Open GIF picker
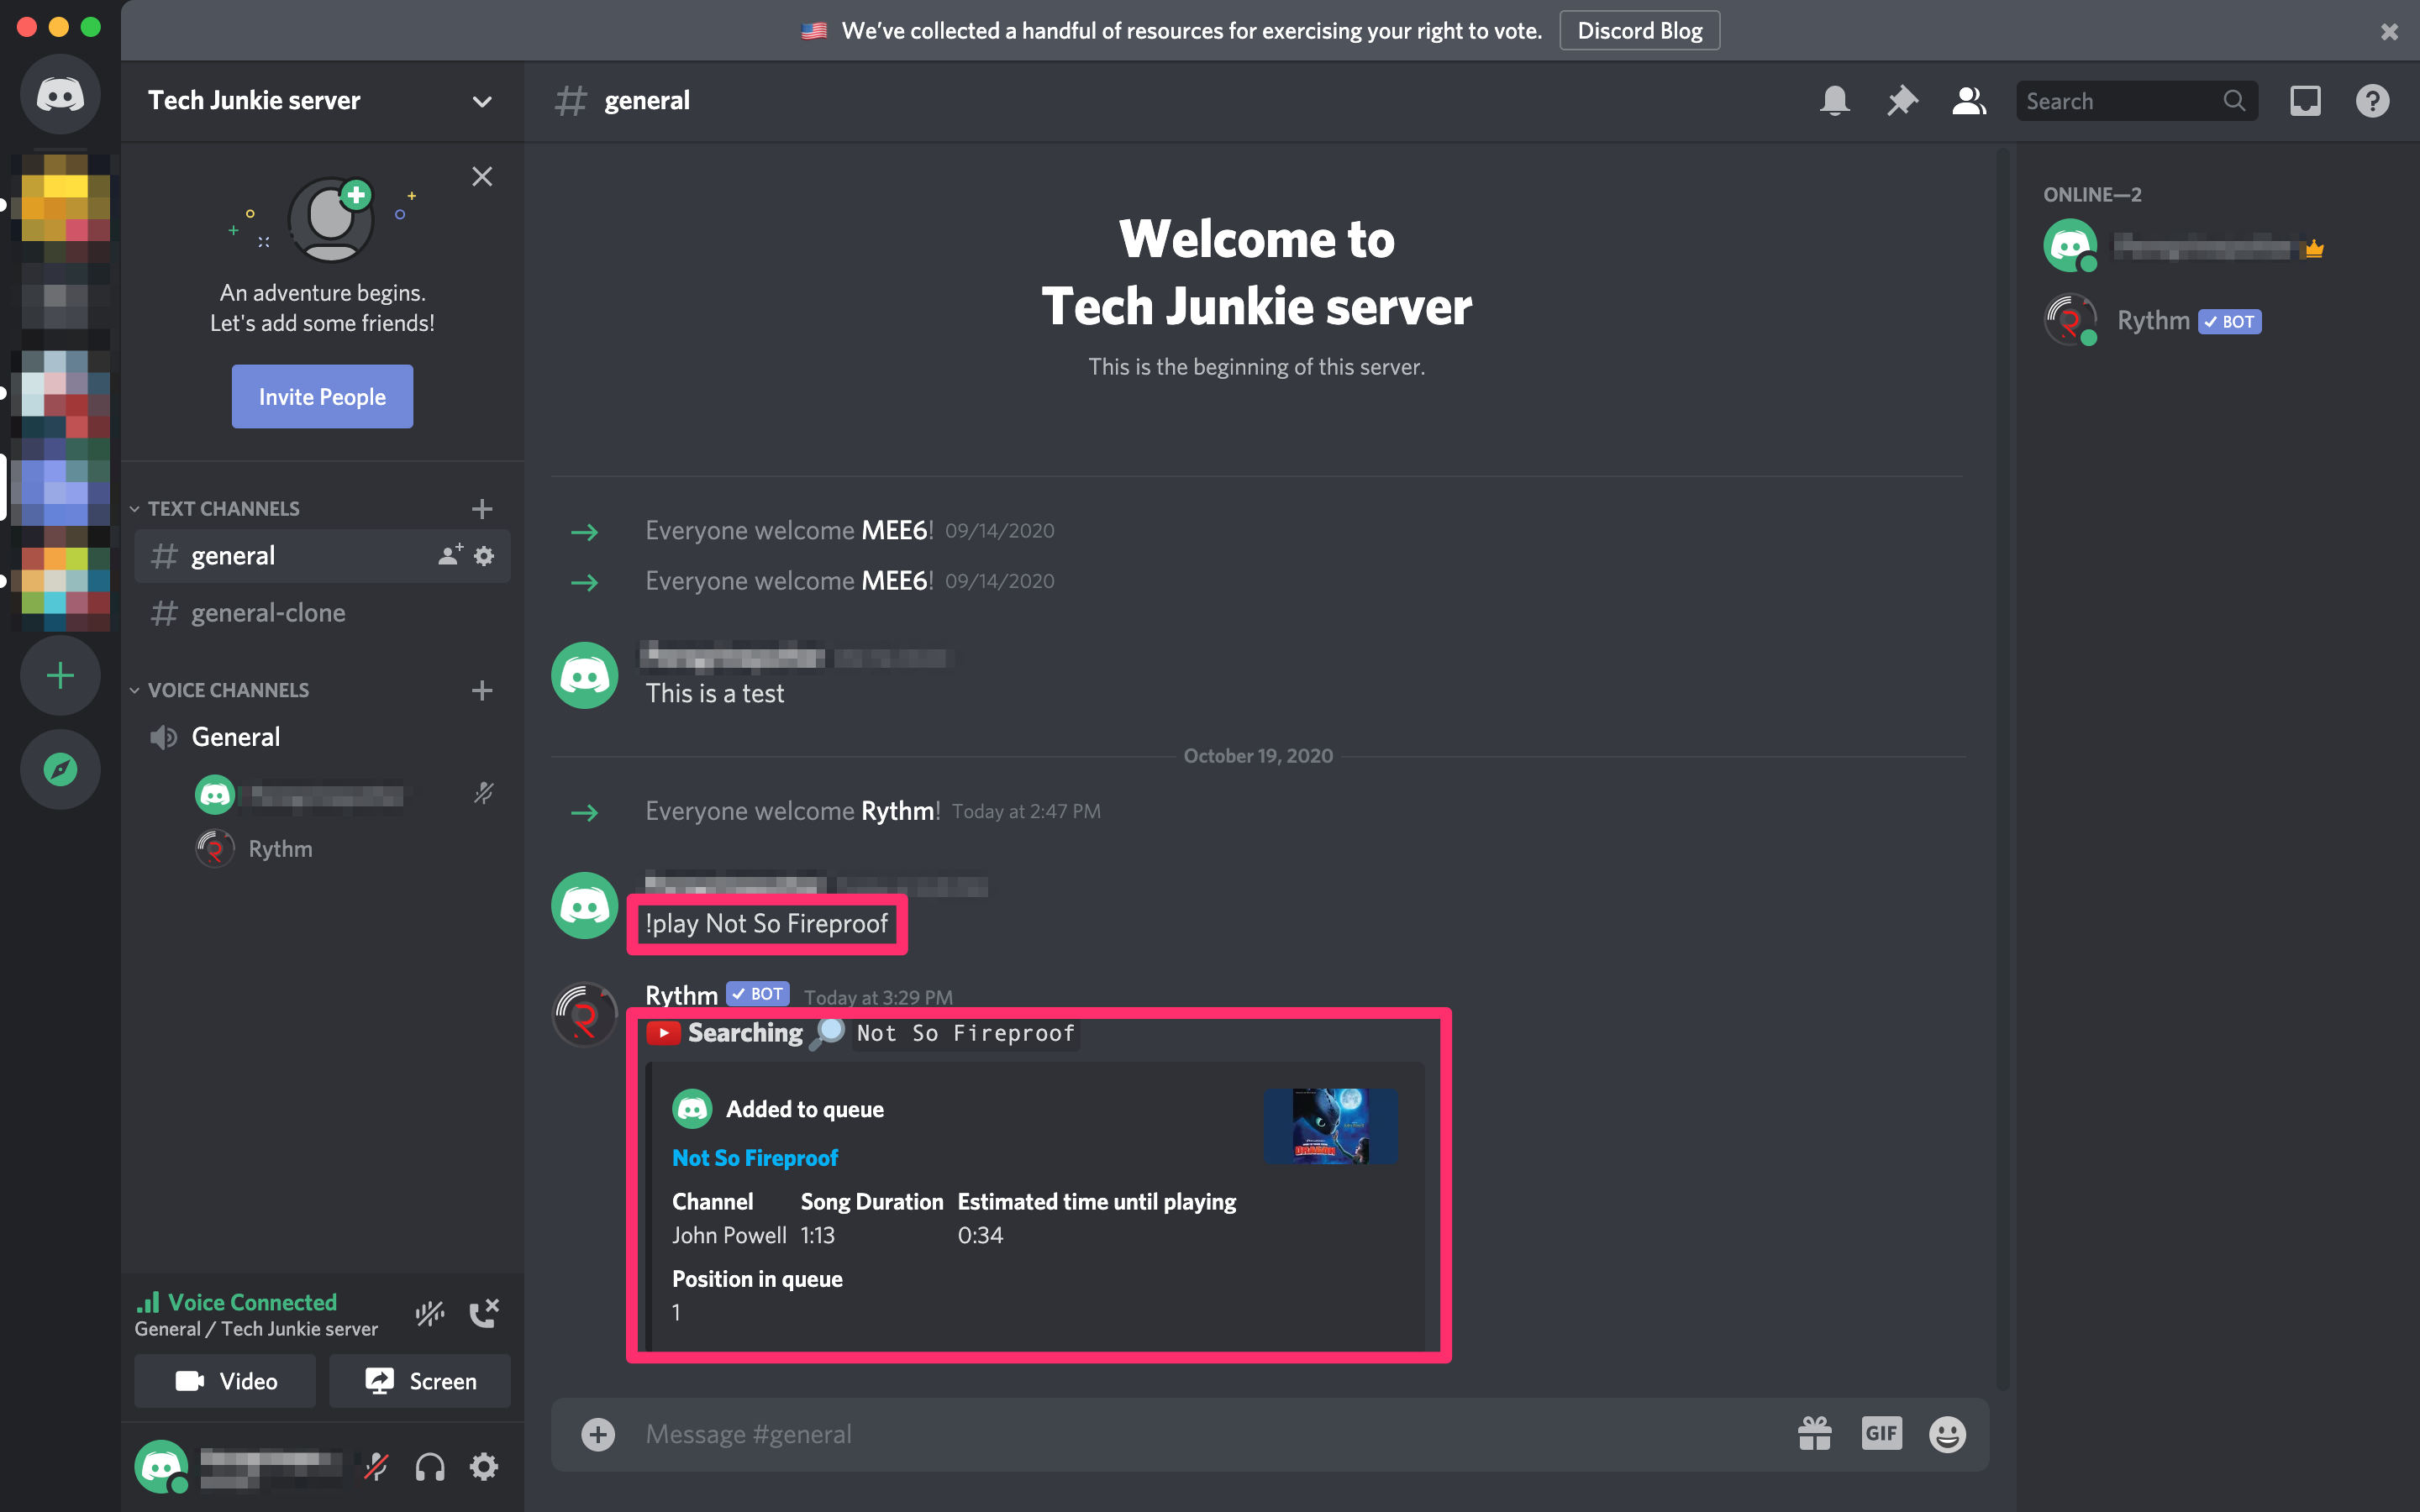Image resolution: width=2420 pixels, height=1512 pixels. tap(1881, 1434)
